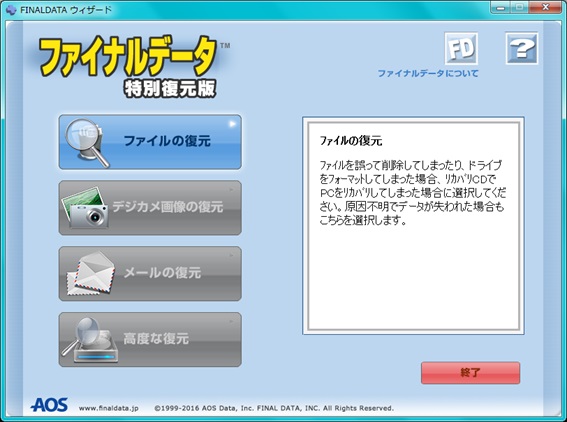Viewport: 567px width, 422px height.
Task: Close the FINALDATA ウィザード window
Action: 545,7
